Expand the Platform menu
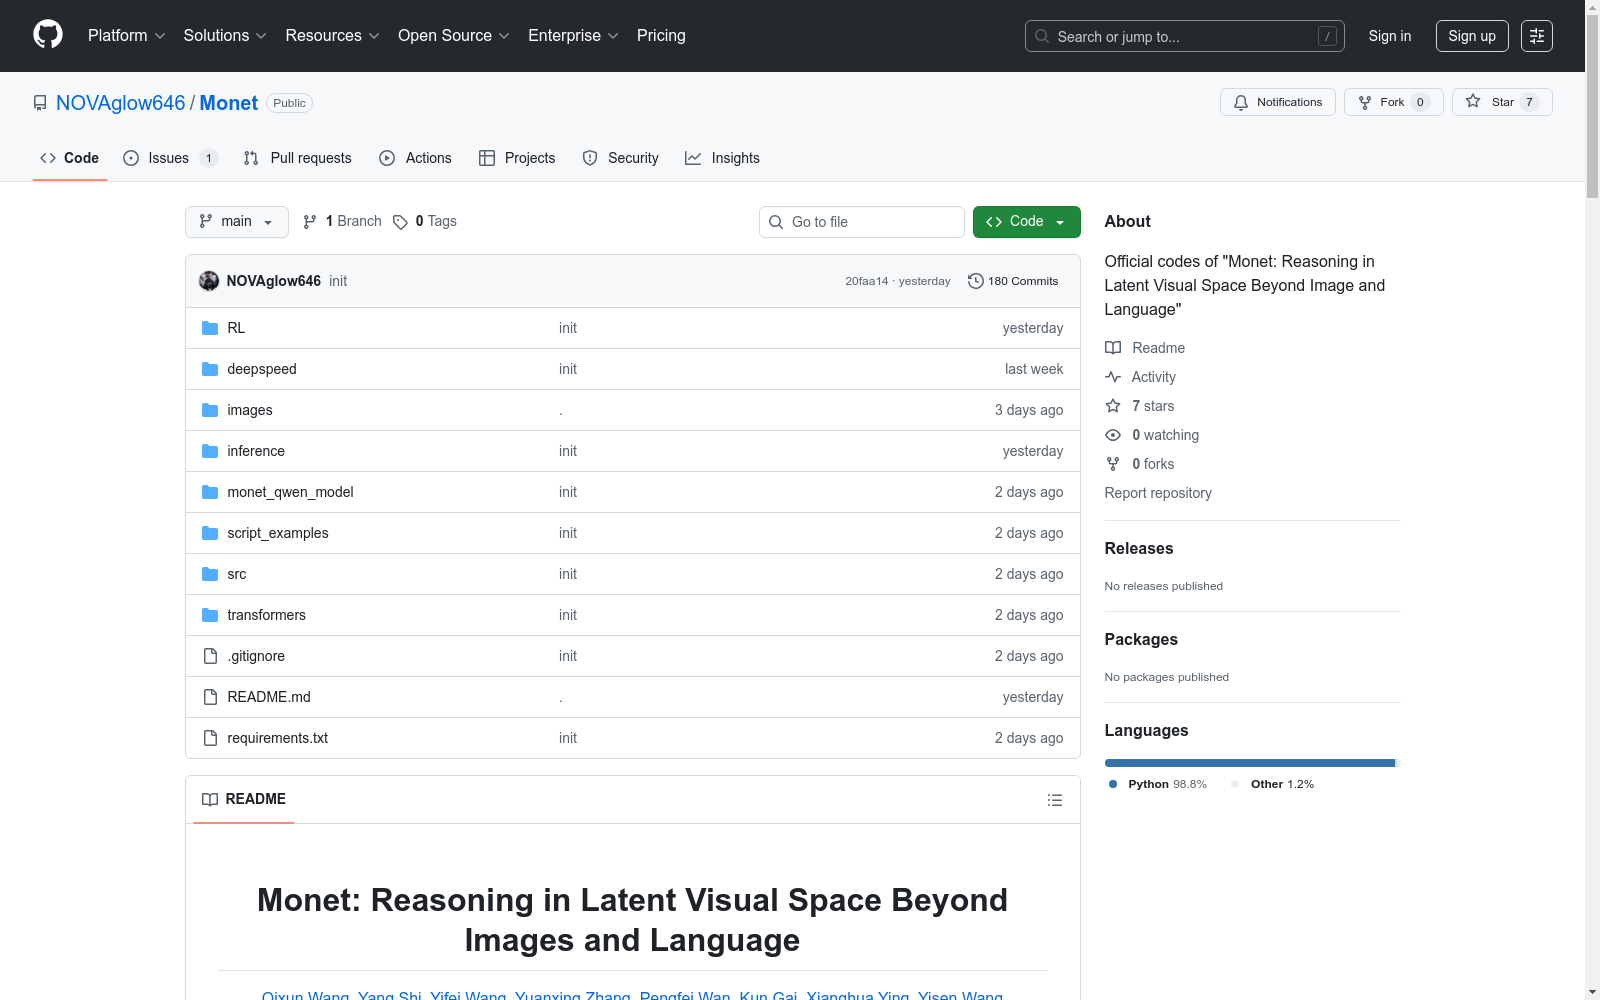This screenshot has width=1600, height=1000. (x=126, y=36)
